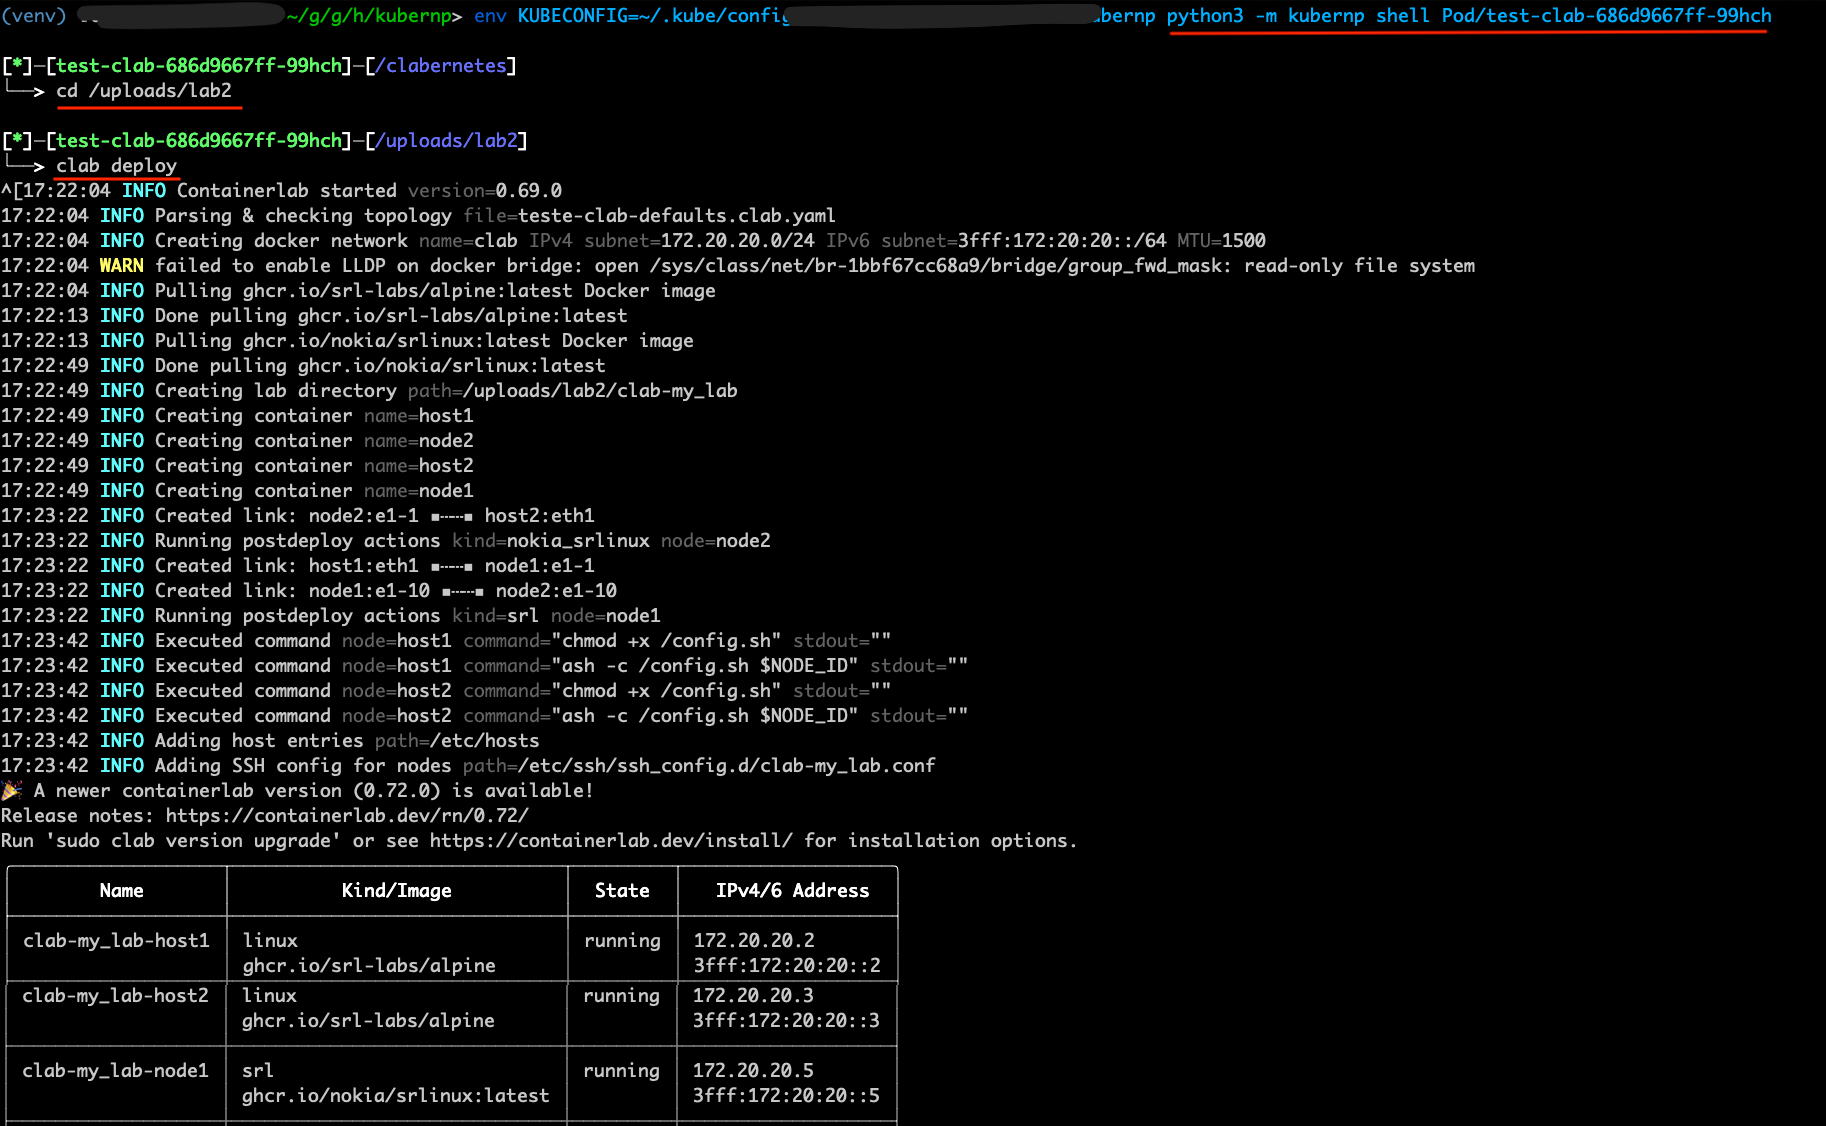
Task: Click the Kind/Image column header
Action: tap(396, 891)
